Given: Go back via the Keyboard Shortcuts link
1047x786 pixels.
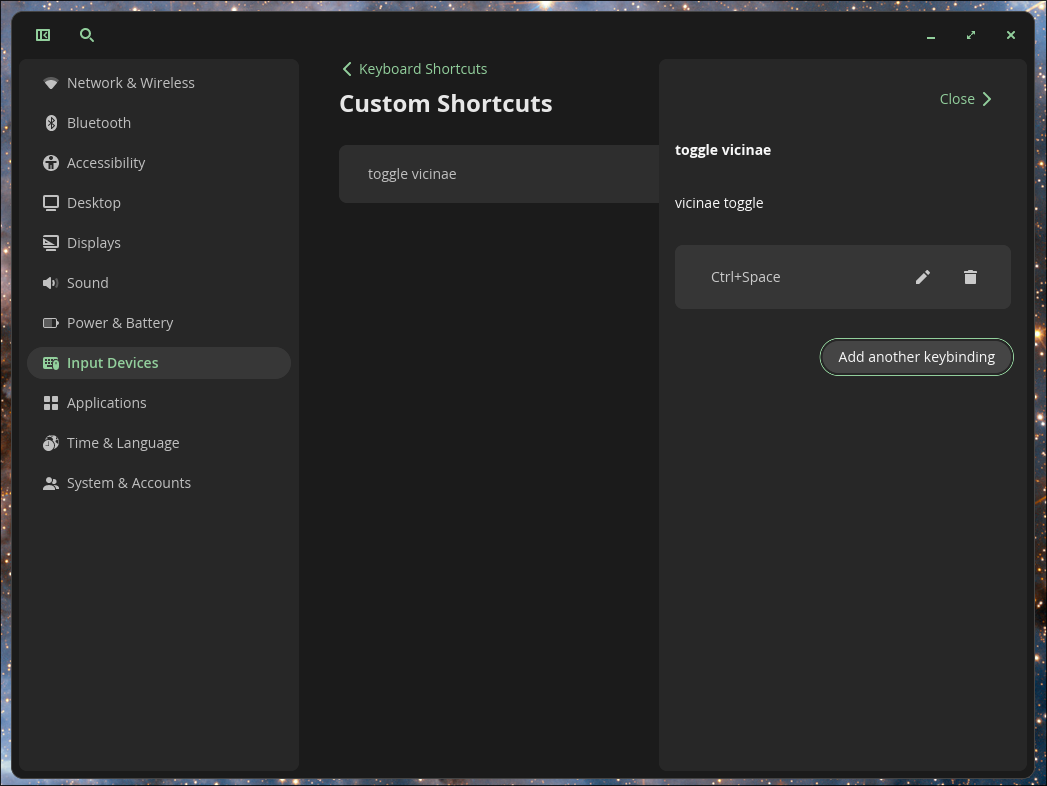Looking at the screenshot, I should click(x=422, y=68).
